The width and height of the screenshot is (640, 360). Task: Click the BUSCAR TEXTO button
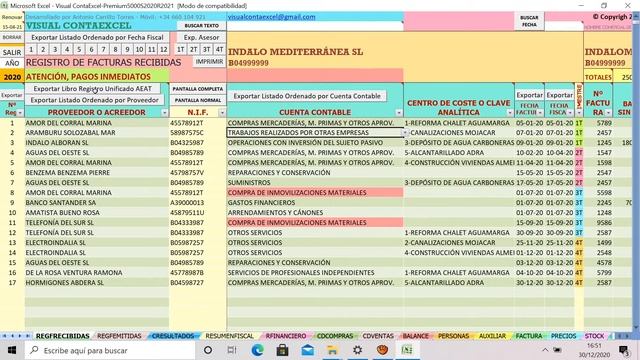click(x=202, y=25)
